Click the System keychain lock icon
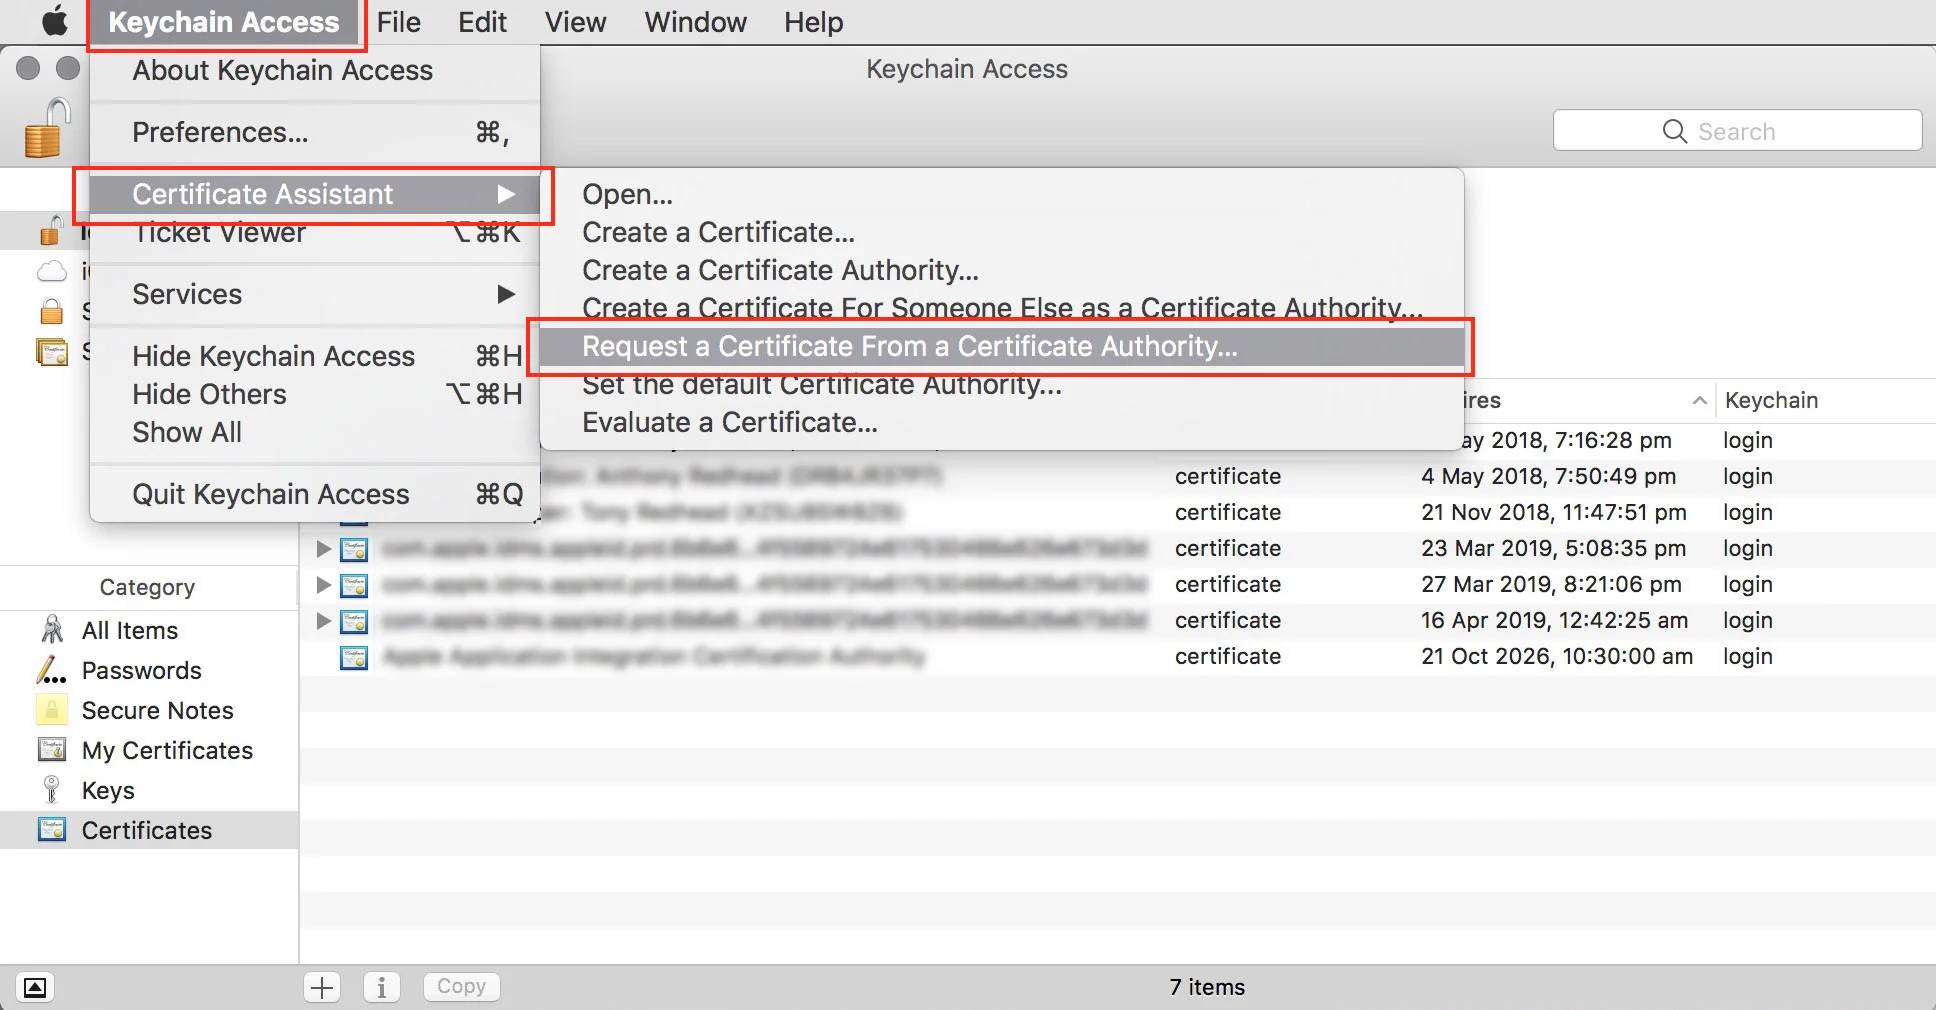The width and height of the screenshot is (1936, 1010). [52, 311]
